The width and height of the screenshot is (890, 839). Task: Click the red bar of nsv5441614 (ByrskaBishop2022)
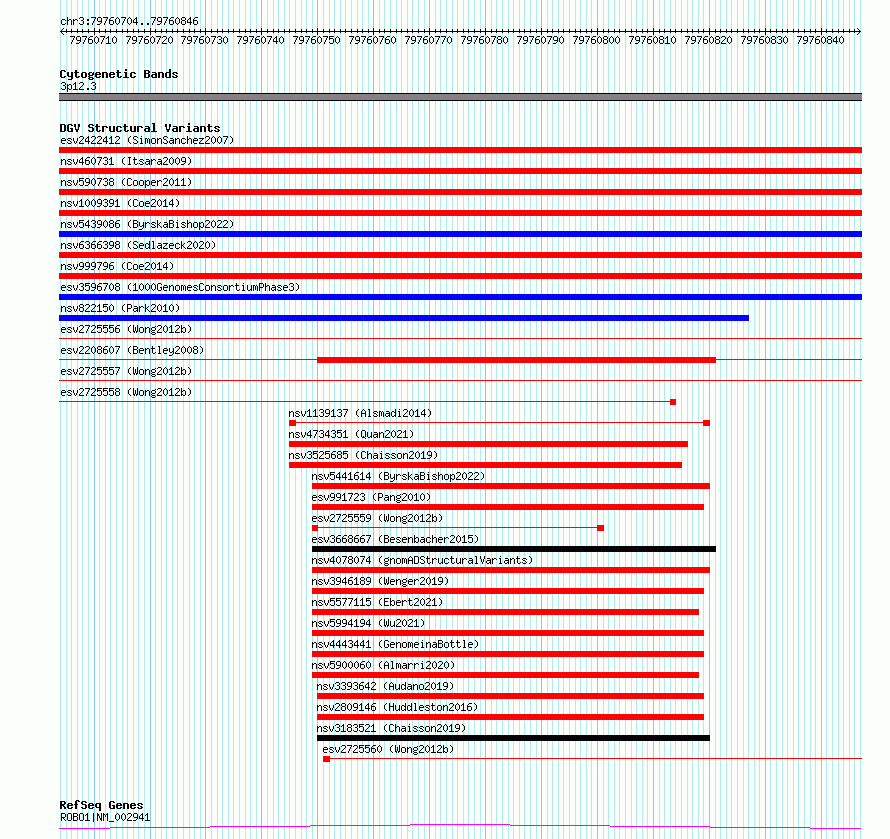tap(511, 486)
